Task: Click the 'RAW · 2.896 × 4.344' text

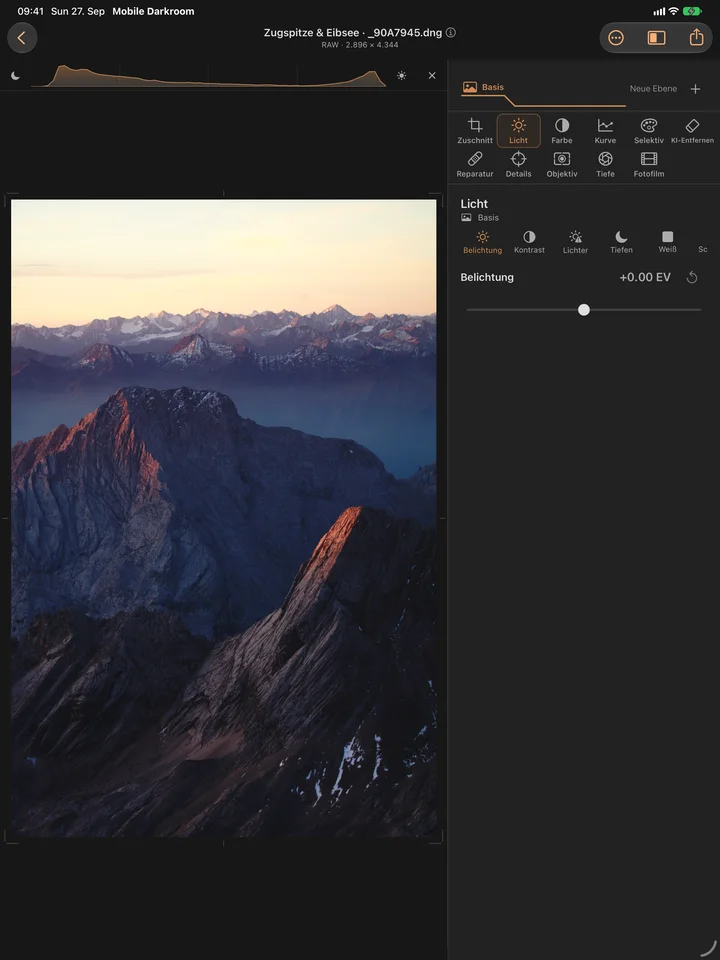Action: (x=360, y=45)
